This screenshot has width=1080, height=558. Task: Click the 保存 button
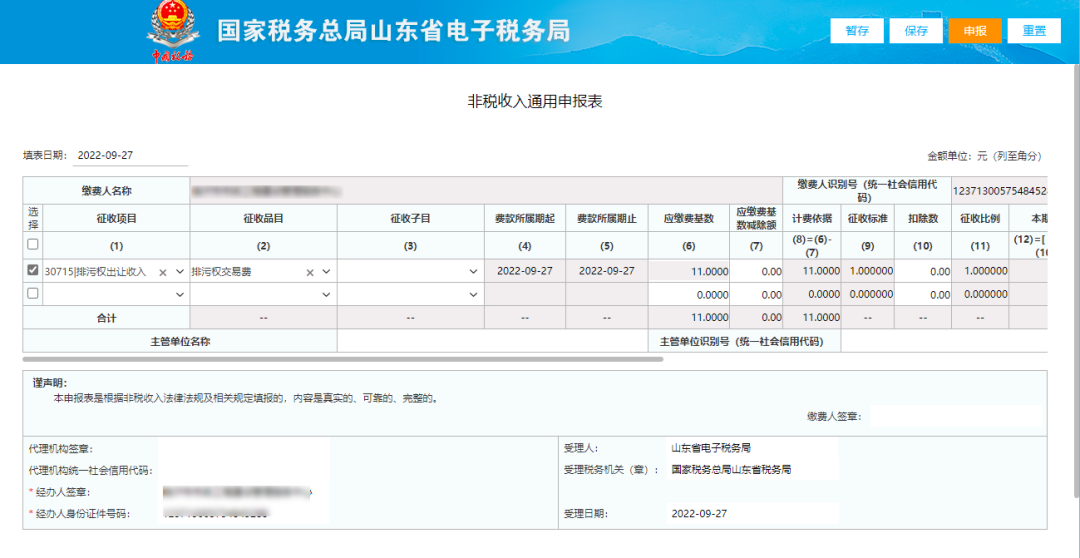[x=916, y=31]
